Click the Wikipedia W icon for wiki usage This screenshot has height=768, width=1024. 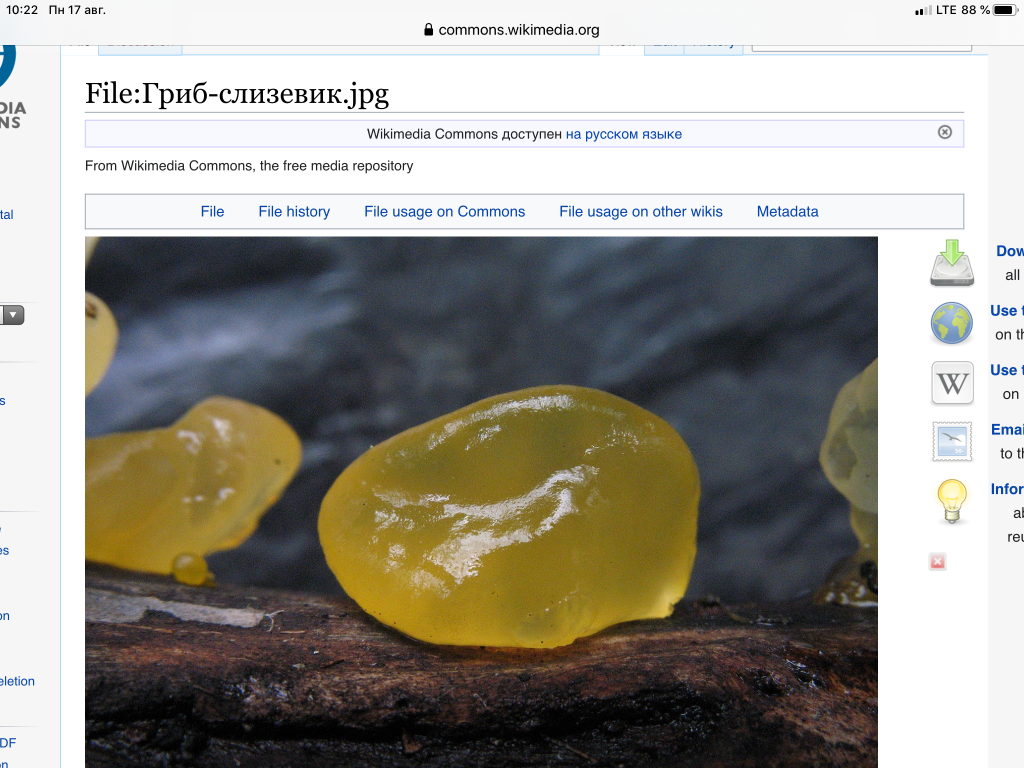(x=952, y=382)
